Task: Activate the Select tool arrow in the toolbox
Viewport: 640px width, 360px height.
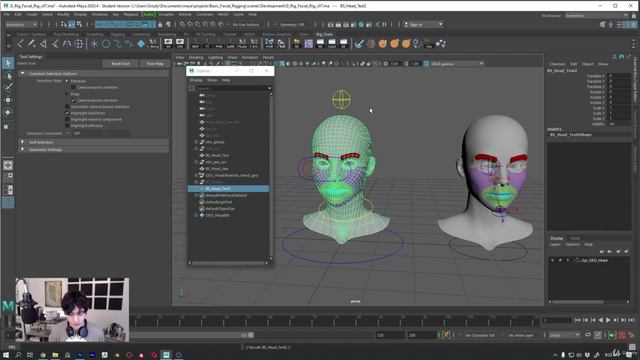Action: click(x=8, y=63)
